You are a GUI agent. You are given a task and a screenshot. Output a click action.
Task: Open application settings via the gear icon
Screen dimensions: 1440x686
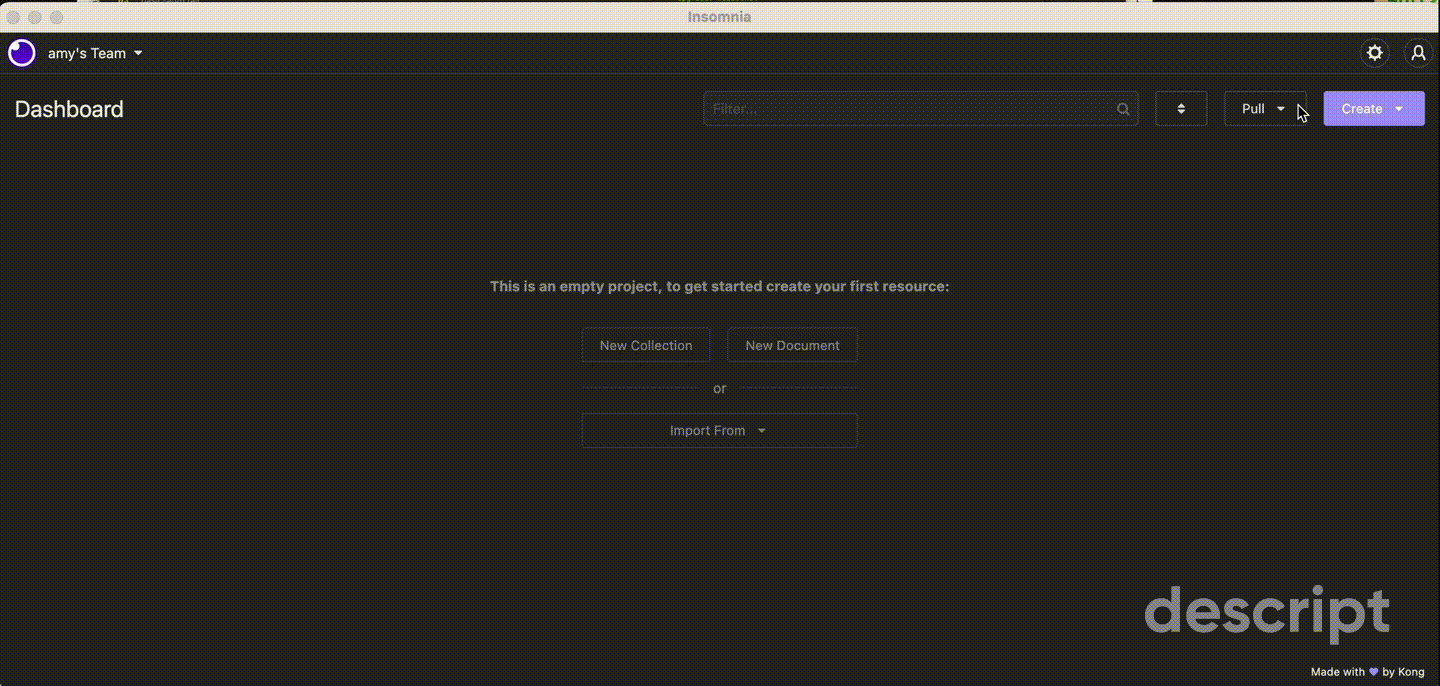(x=1374, y=52)
